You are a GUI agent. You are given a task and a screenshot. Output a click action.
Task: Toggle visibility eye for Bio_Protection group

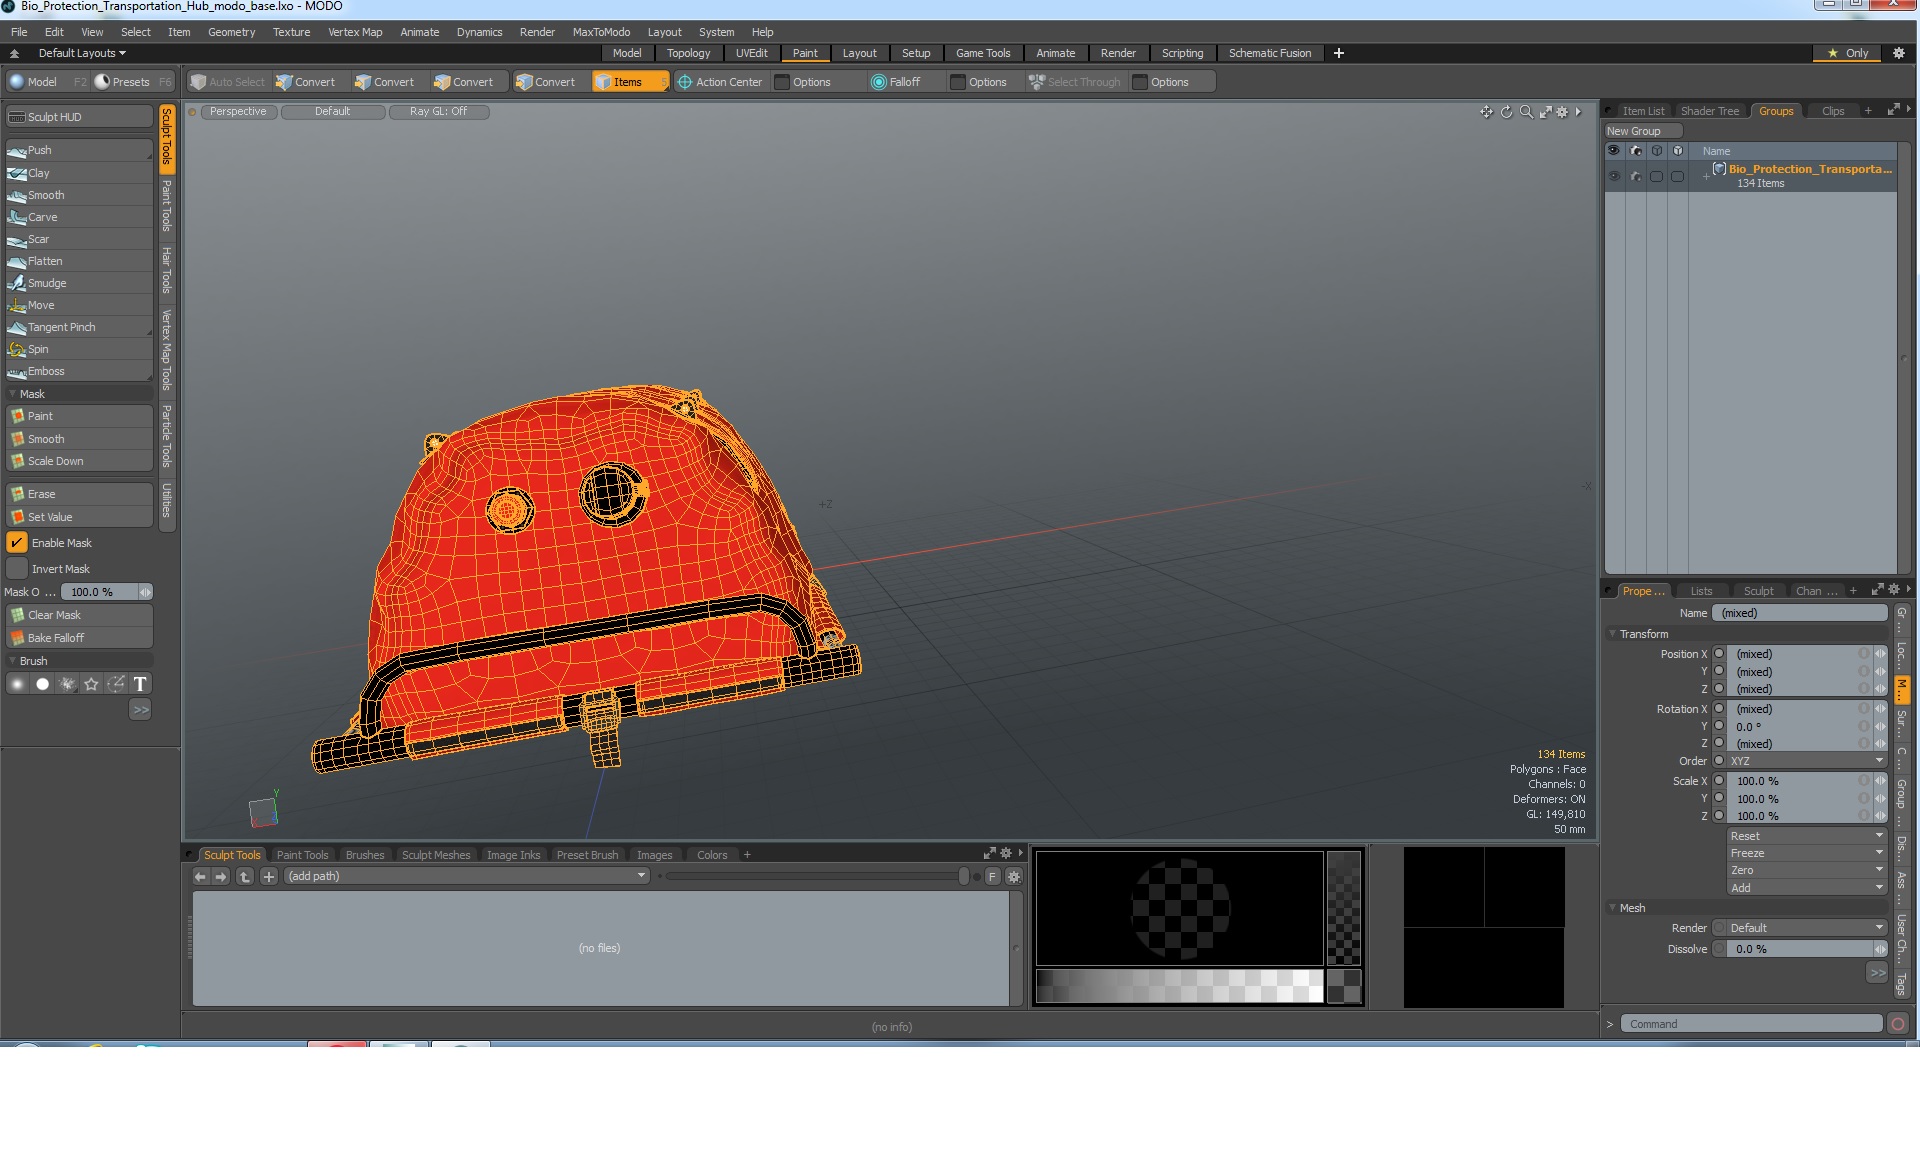click(1613, 176)
